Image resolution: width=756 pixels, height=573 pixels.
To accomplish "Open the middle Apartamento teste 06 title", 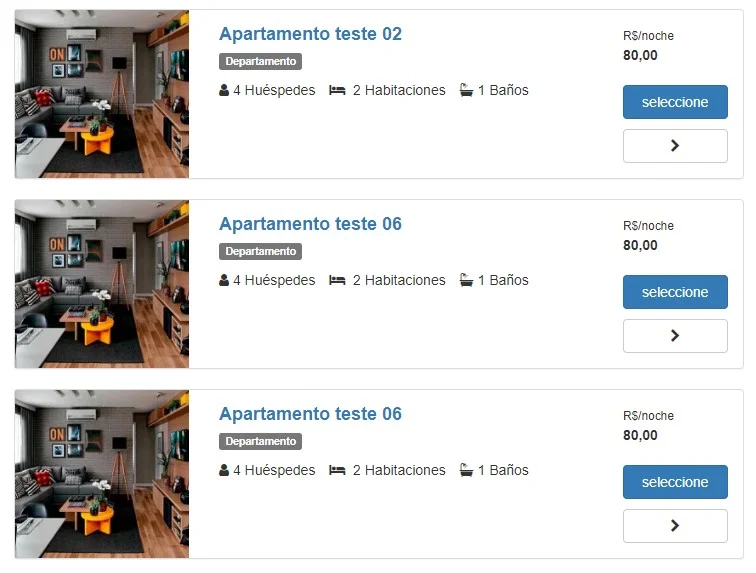I will click(x=310, y=224).
